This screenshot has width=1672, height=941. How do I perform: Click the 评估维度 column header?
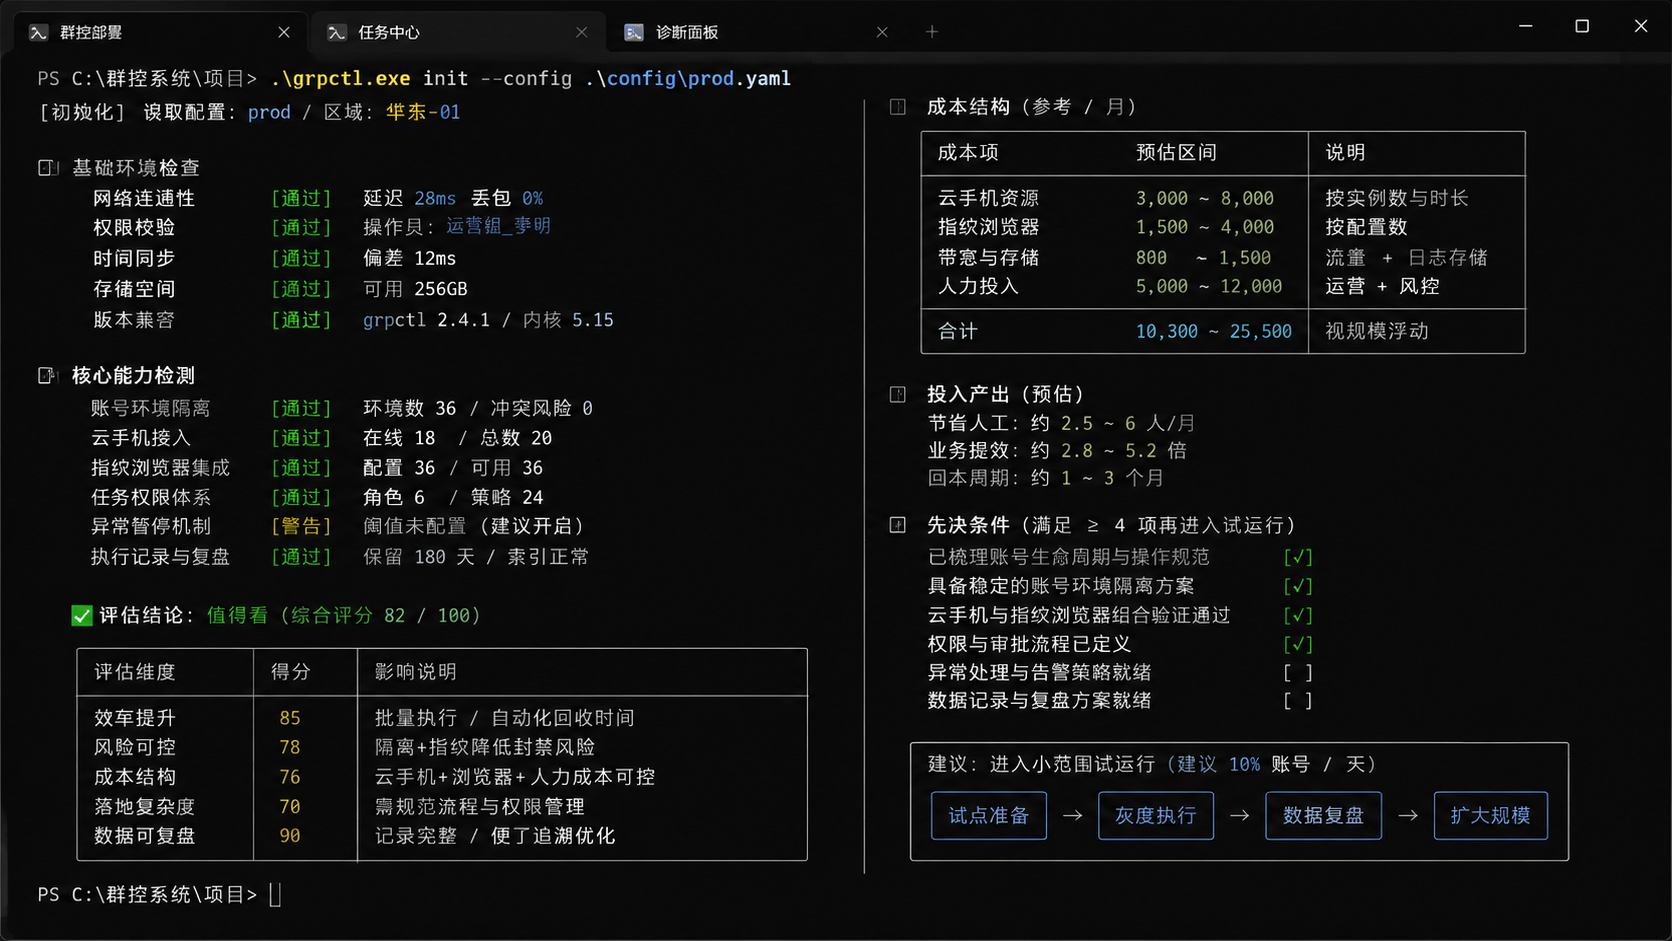(x=135, y=672)
